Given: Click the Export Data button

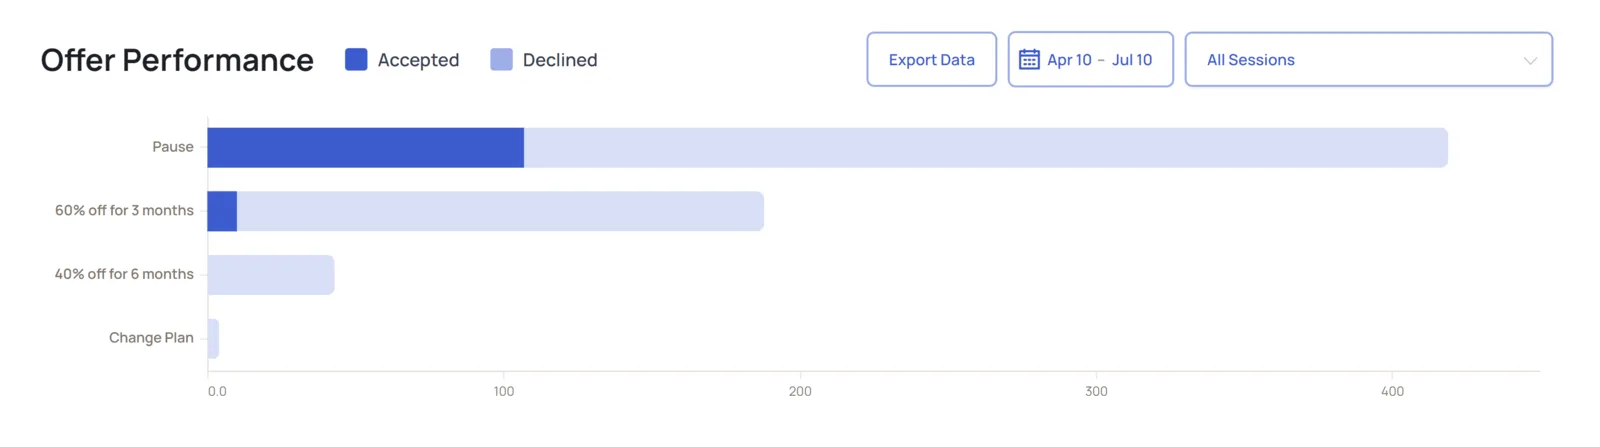Looking at the screenshot, I should [x=931, y=60].
